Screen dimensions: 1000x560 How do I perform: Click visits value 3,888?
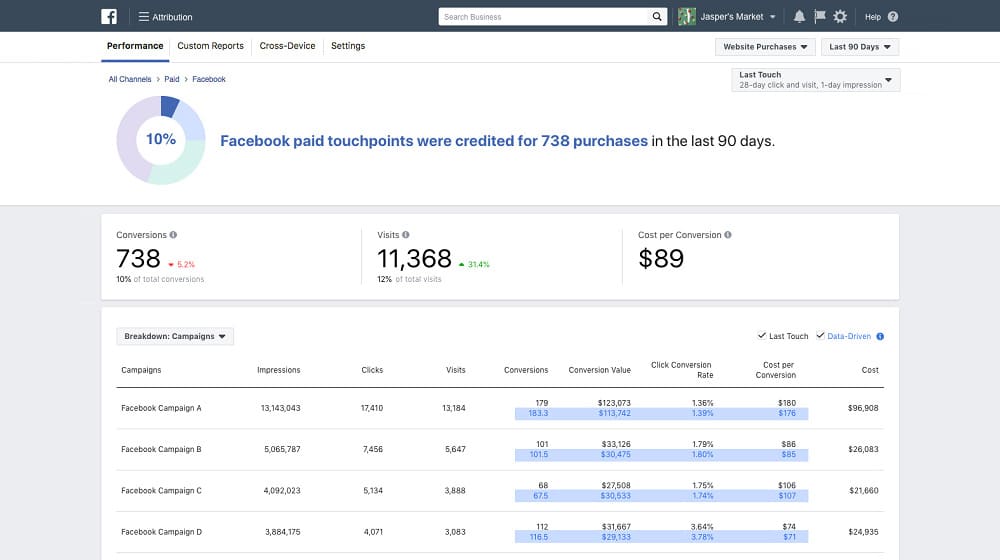click(455, 490)
